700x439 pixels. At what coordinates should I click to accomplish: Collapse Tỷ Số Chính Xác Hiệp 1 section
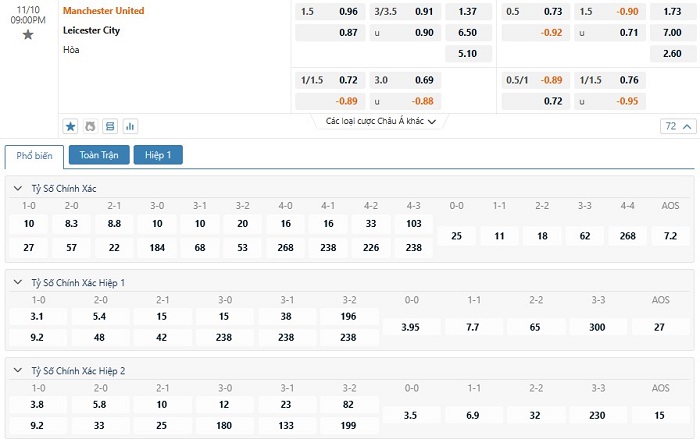click(x=18, y=282)
